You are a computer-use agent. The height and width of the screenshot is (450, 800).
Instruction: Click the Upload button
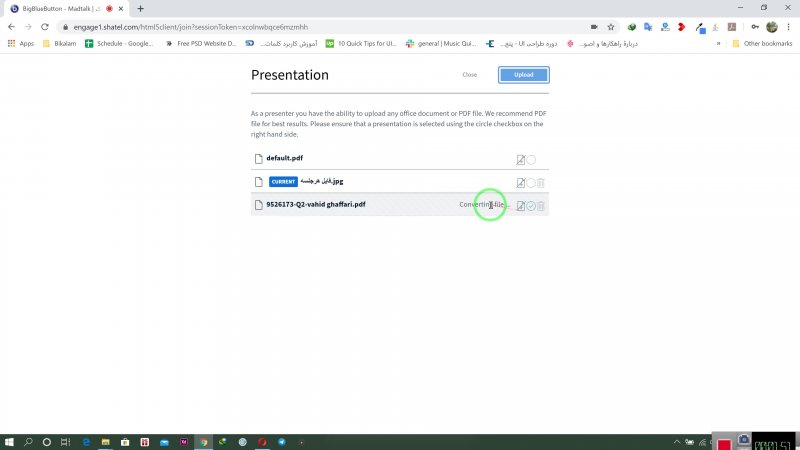pos(524,75)
